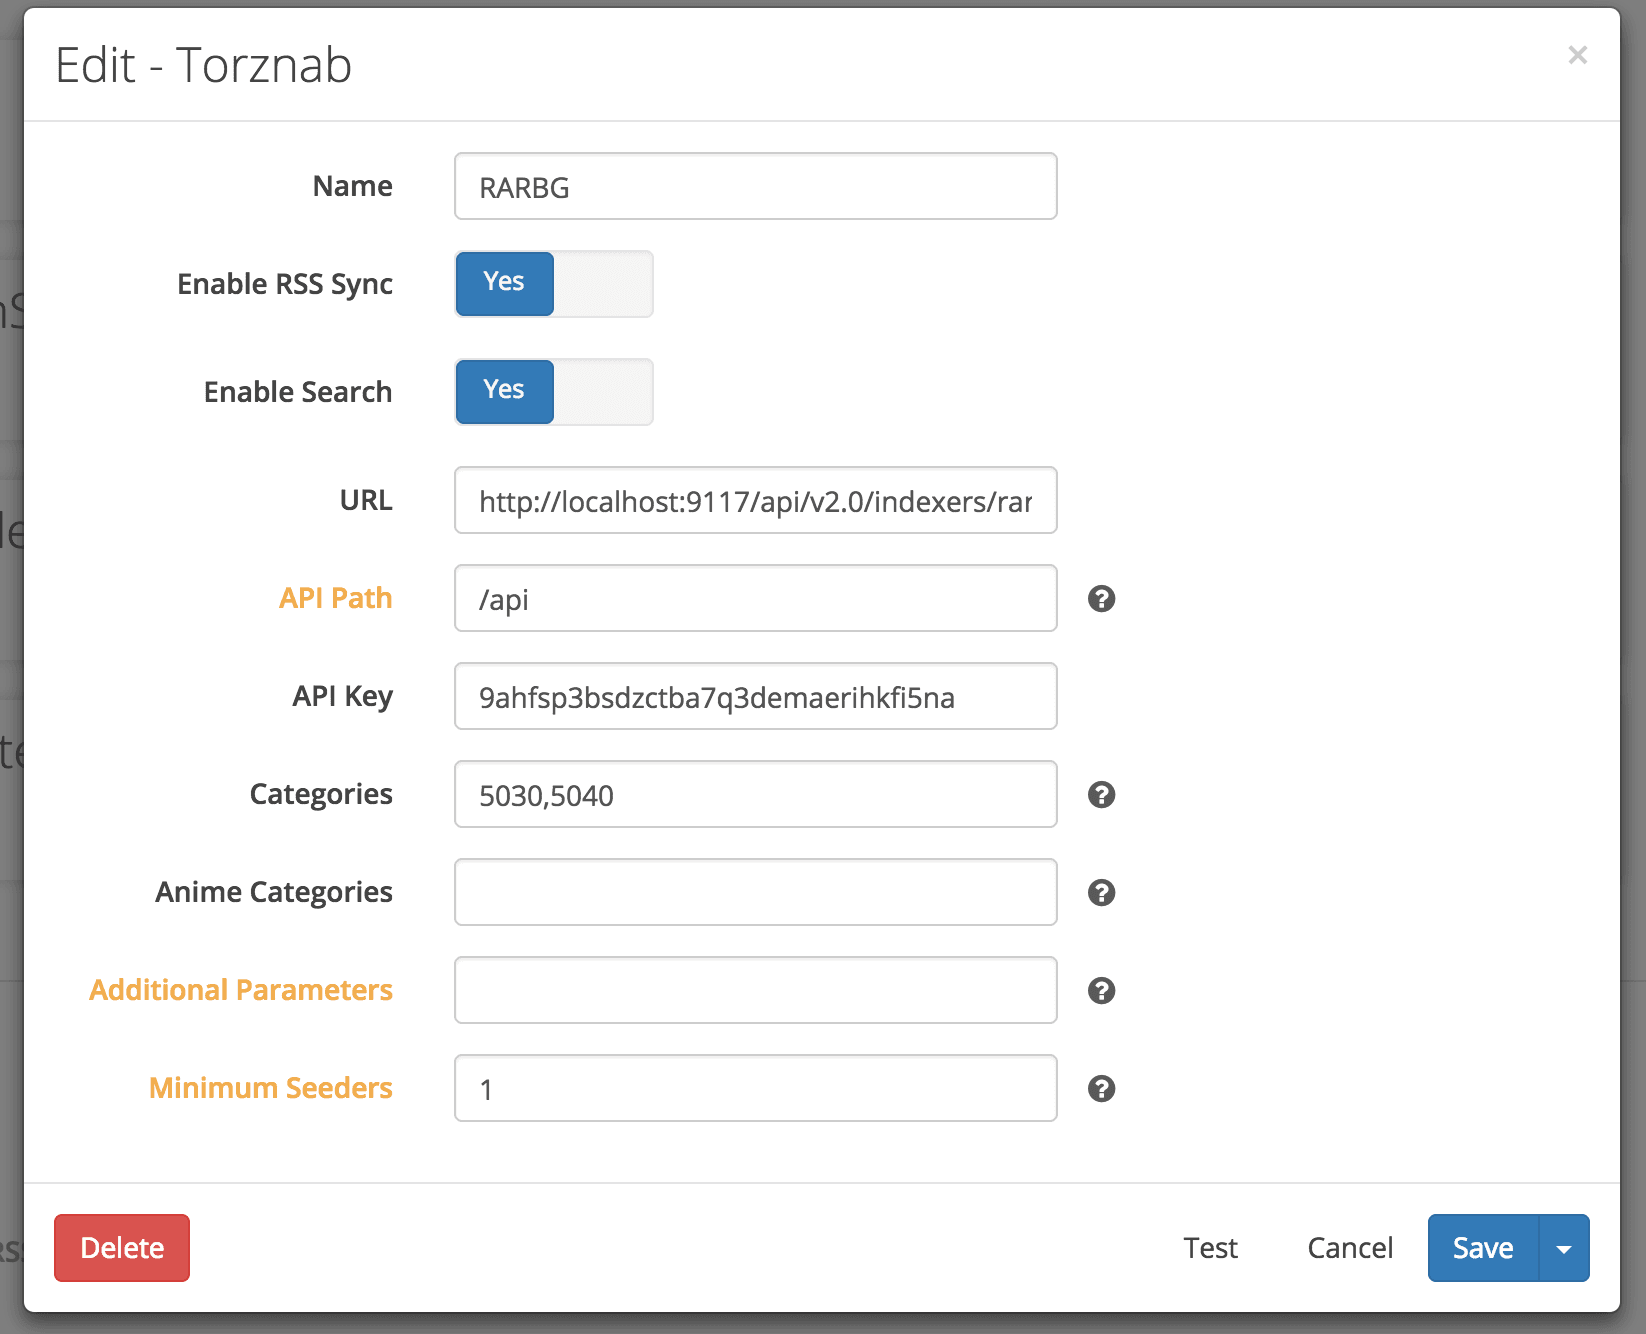This screenshot has width=1646, height=1334.
Task: Delete the RARBG indexer
Action: (x=121, y=1248)
